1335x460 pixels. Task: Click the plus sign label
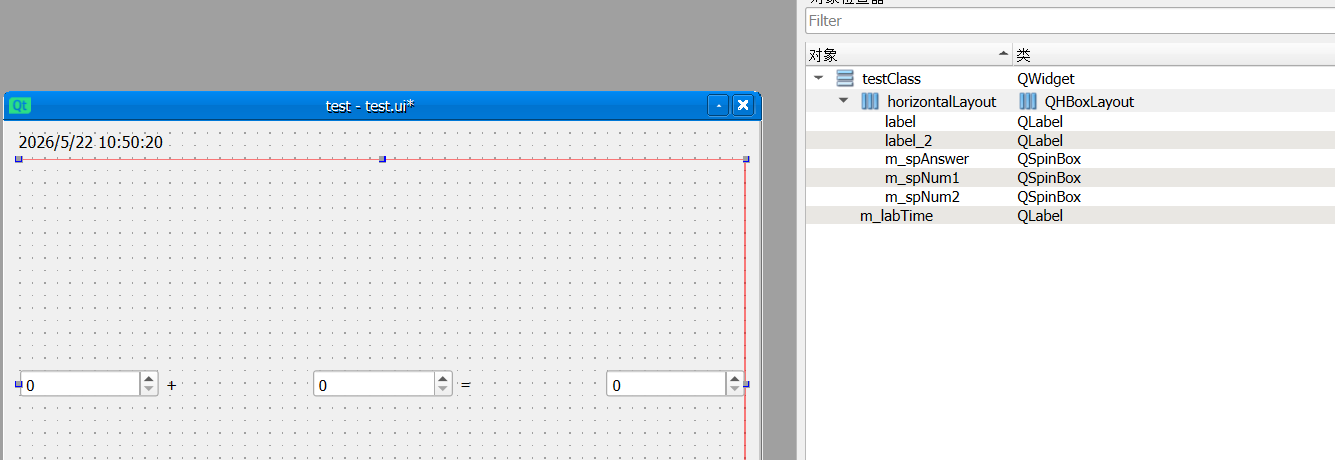point(172,385)
